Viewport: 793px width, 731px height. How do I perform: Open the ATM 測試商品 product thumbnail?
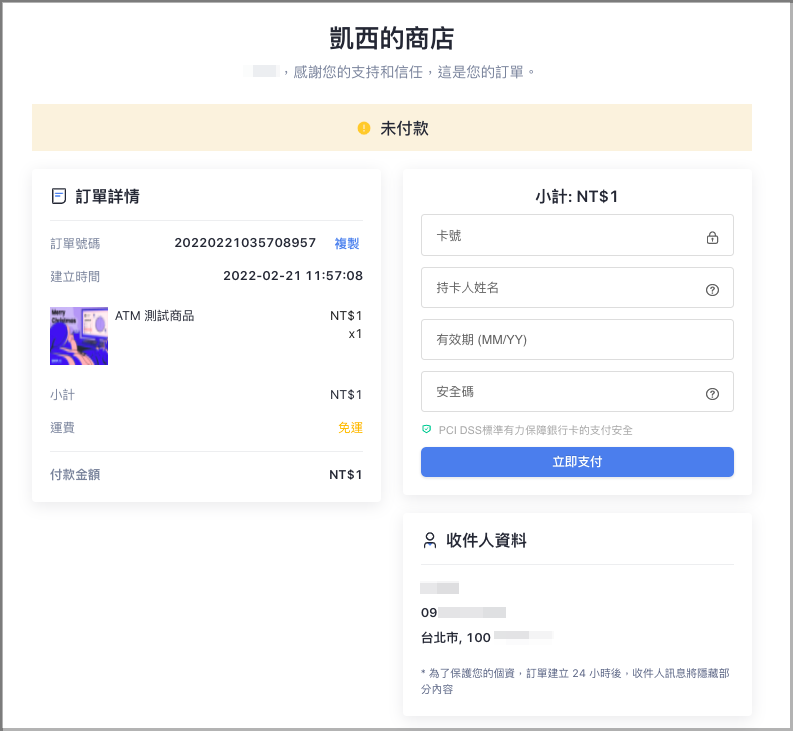79,336
